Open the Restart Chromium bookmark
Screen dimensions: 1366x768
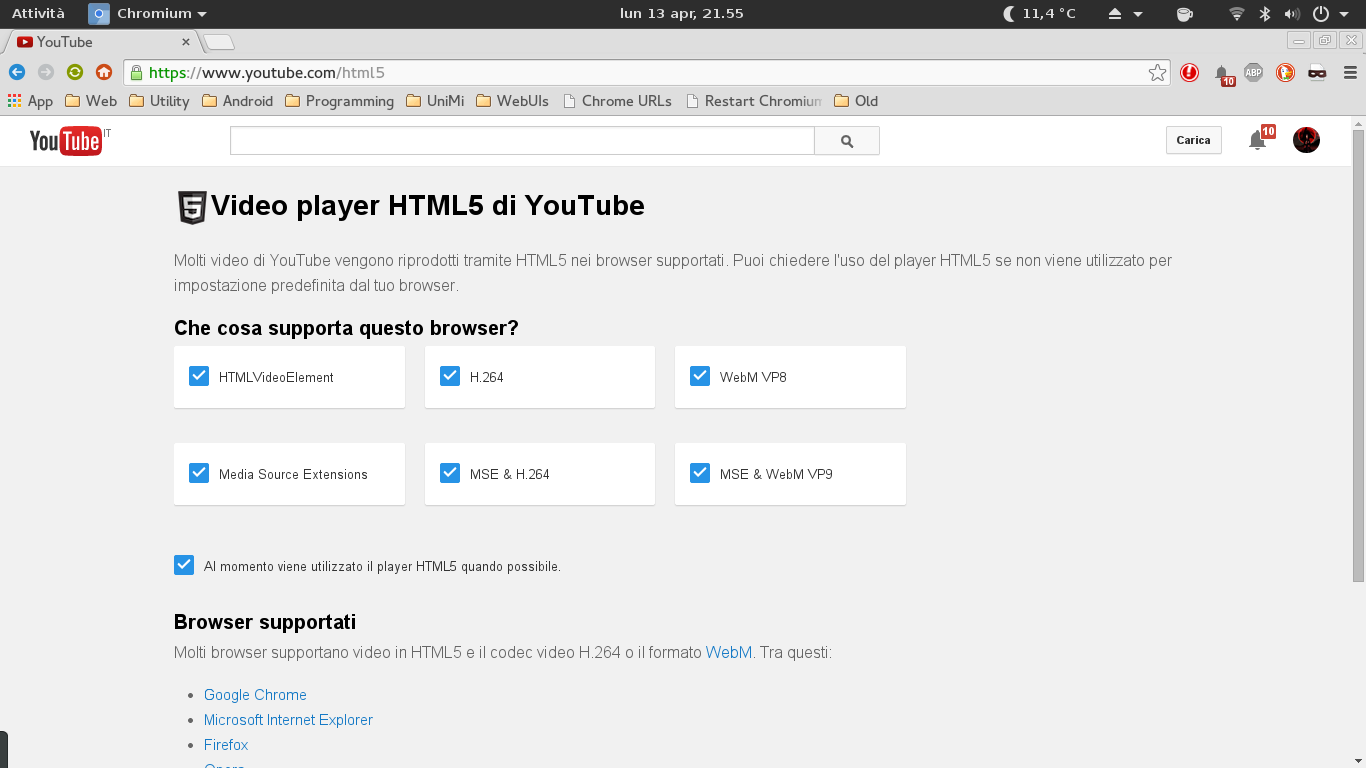tap(753, 101)
